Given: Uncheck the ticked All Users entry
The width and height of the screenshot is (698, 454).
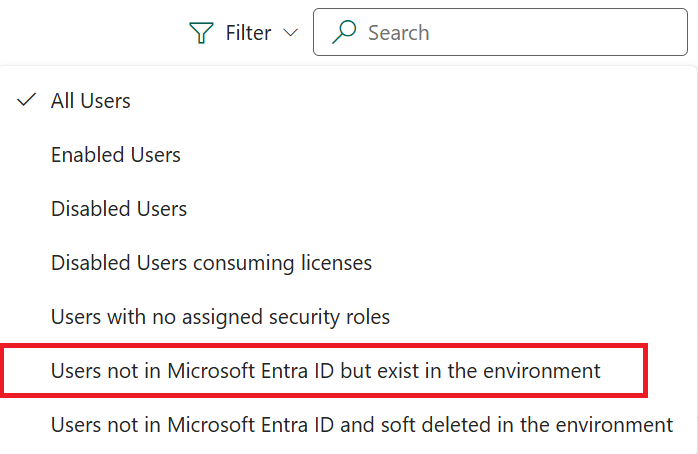Looking at the screenshot, I should point(91,101).
